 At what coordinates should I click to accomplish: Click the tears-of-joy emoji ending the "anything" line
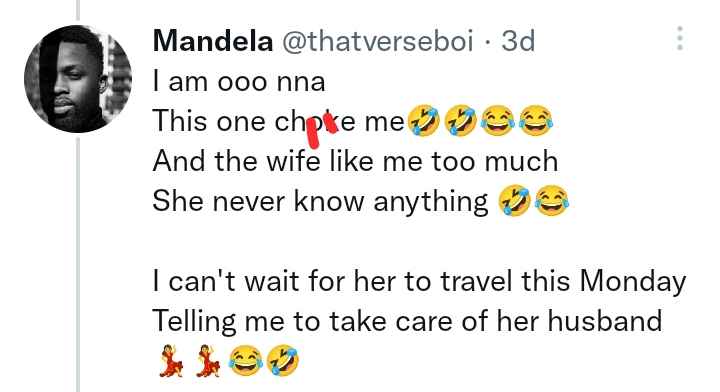[x=552, y=200]
